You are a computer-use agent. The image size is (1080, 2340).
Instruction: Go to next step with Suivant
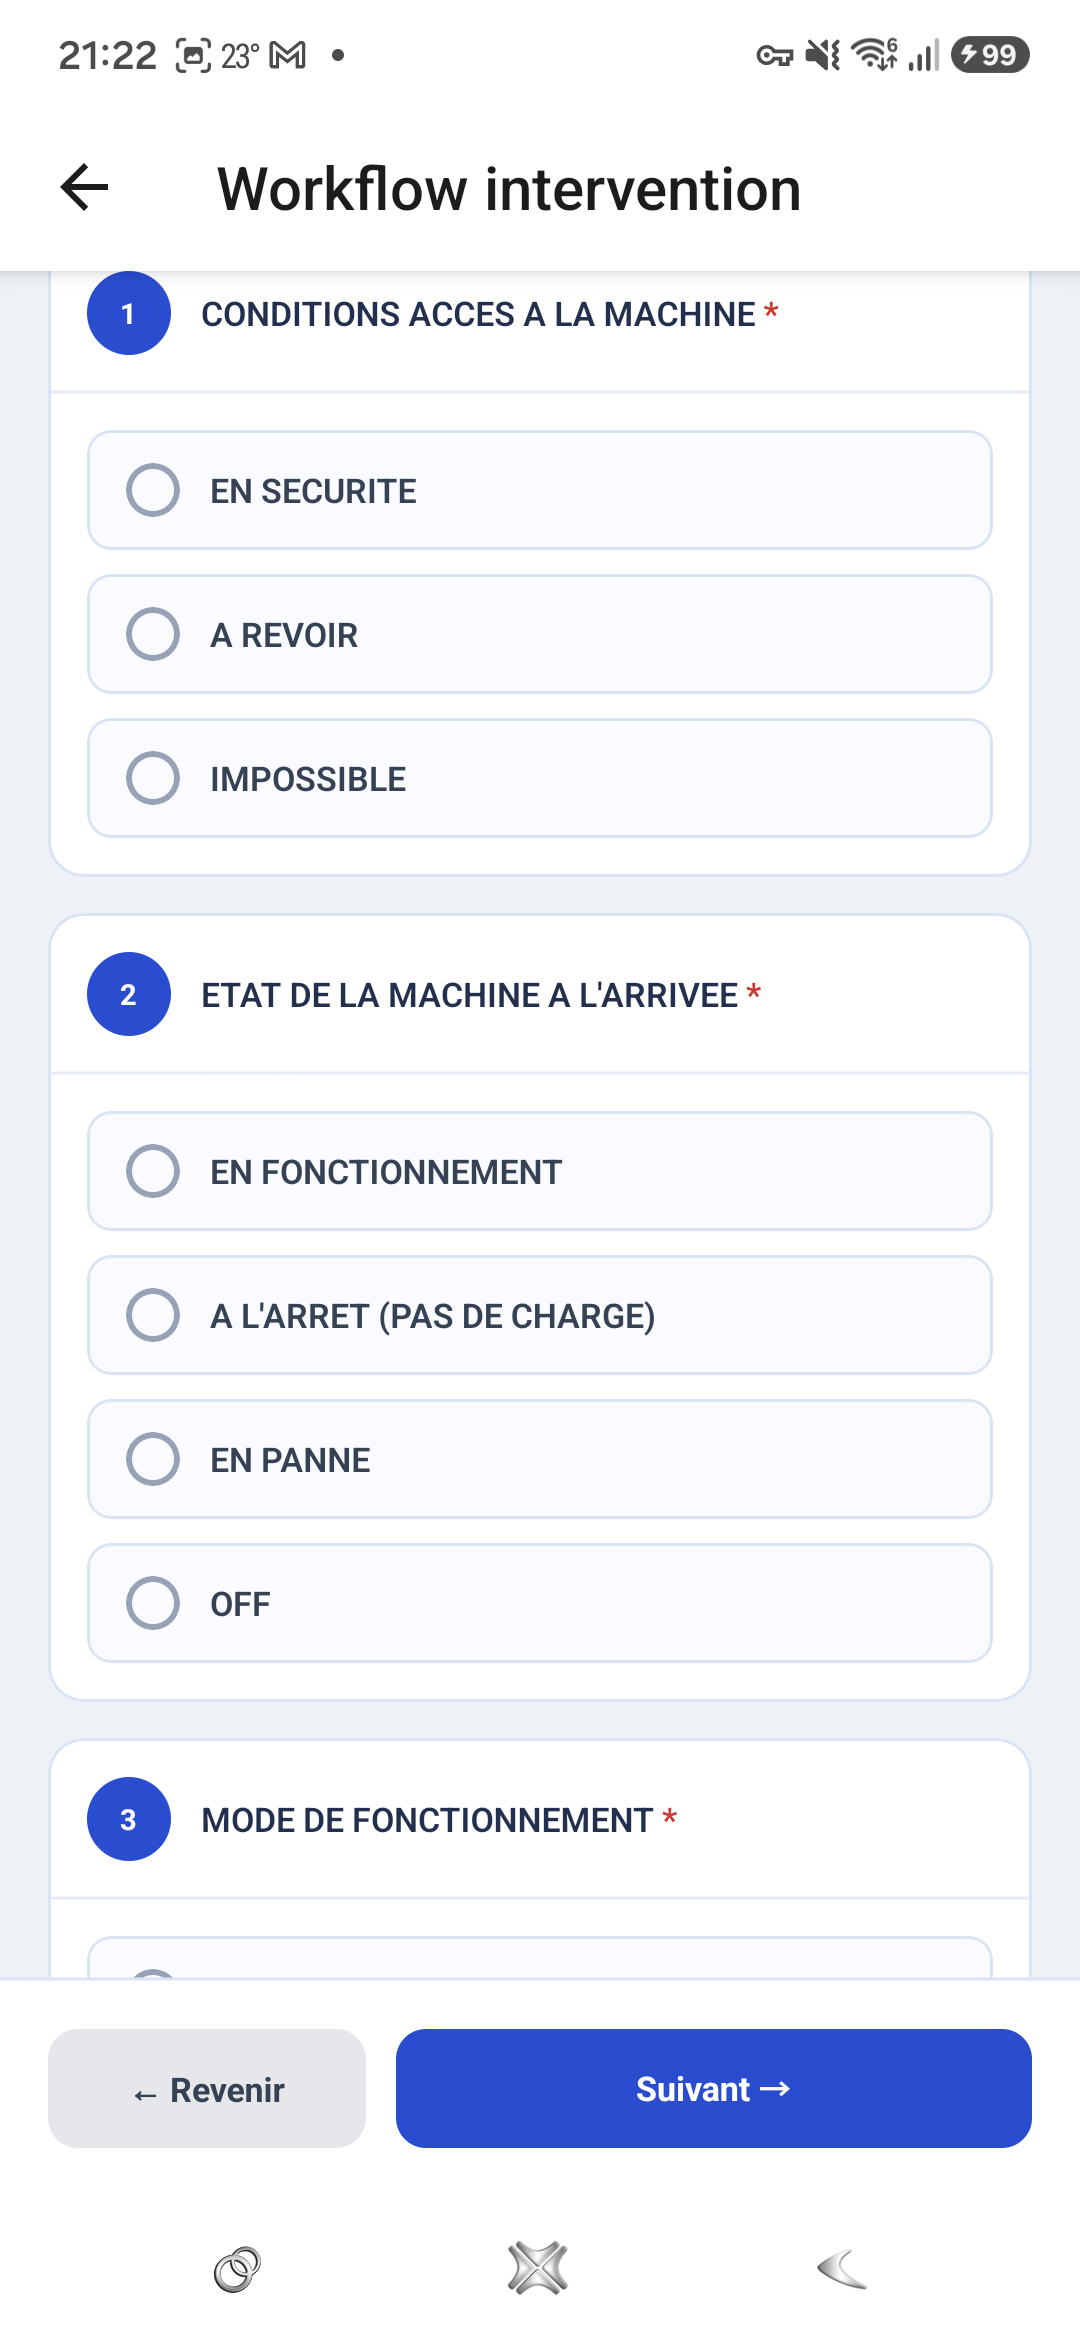pyautogui.click(x=714, y=2088)
